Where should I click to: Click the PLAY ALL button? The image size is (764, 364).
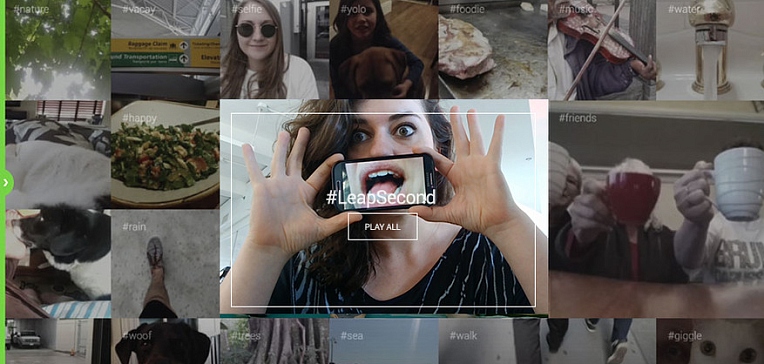pos(382,227)
